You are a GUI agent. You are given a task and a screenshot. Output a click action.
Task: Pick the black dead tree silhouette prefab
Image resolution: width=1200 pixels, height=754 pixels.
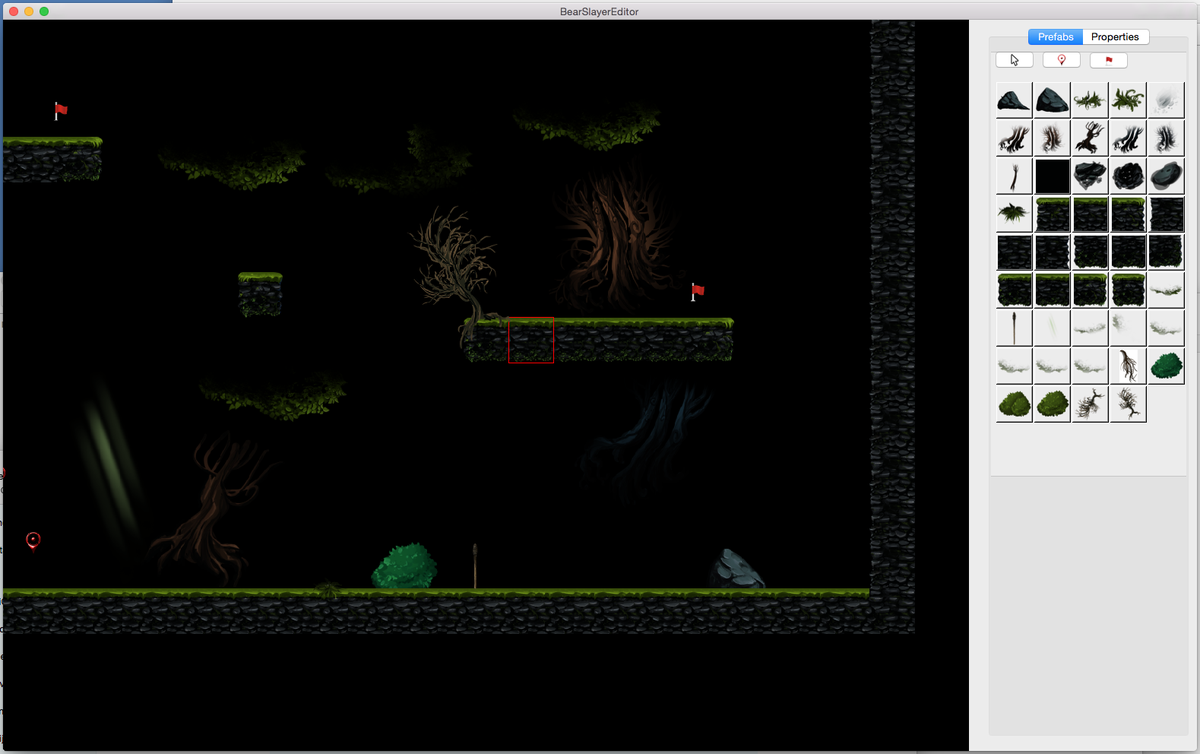[1090, 138]
